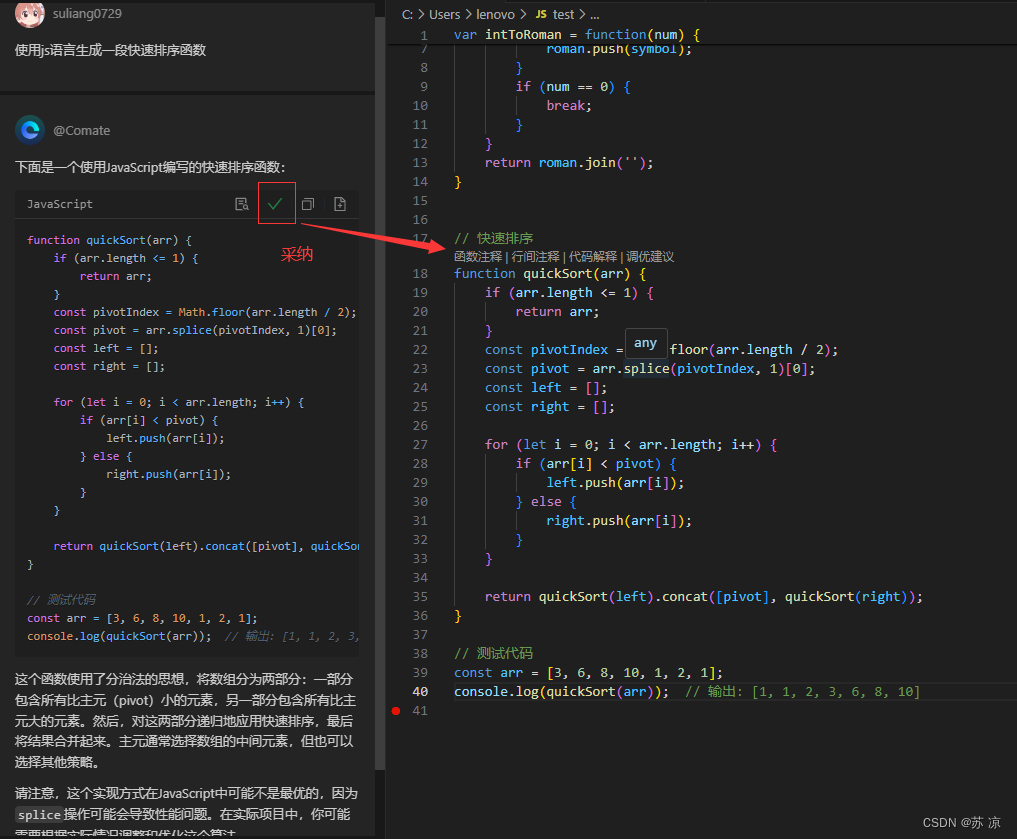Click 'return roman.join' on editor line 13
Screen dimensions: 1017x839
pos(569,163)
